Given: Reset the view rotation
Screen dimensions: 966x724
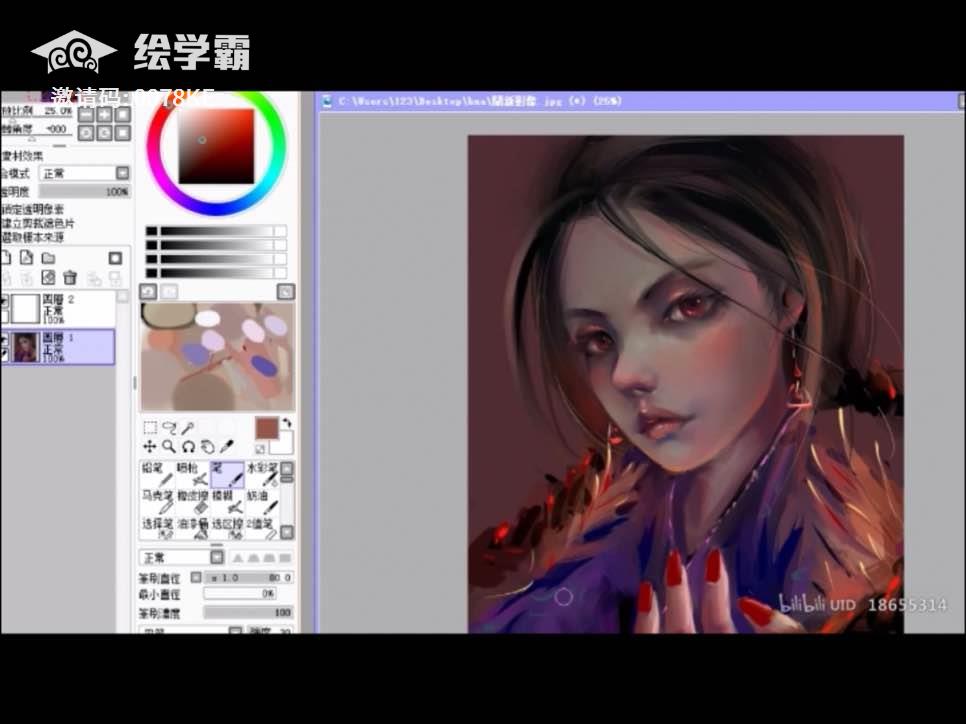Looking at the screenshot, I should pos(123,132).
